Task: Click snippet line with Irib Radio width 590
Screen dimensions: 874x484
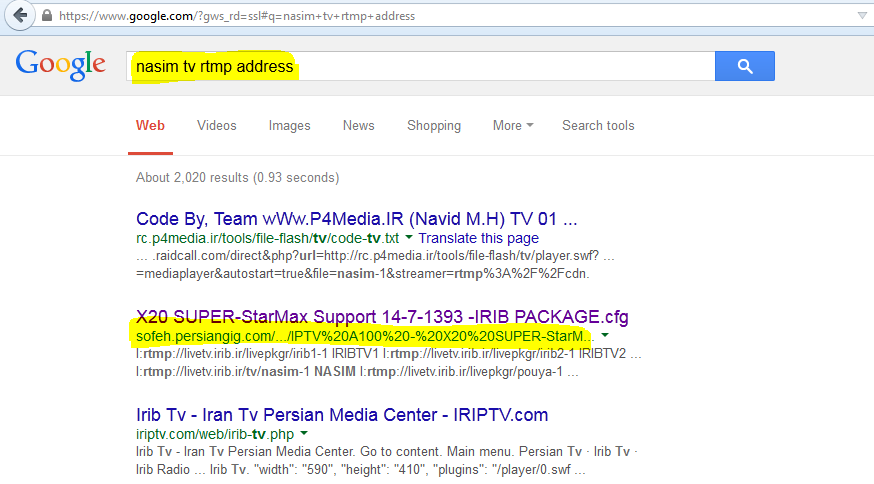Action: pos(360,470)
